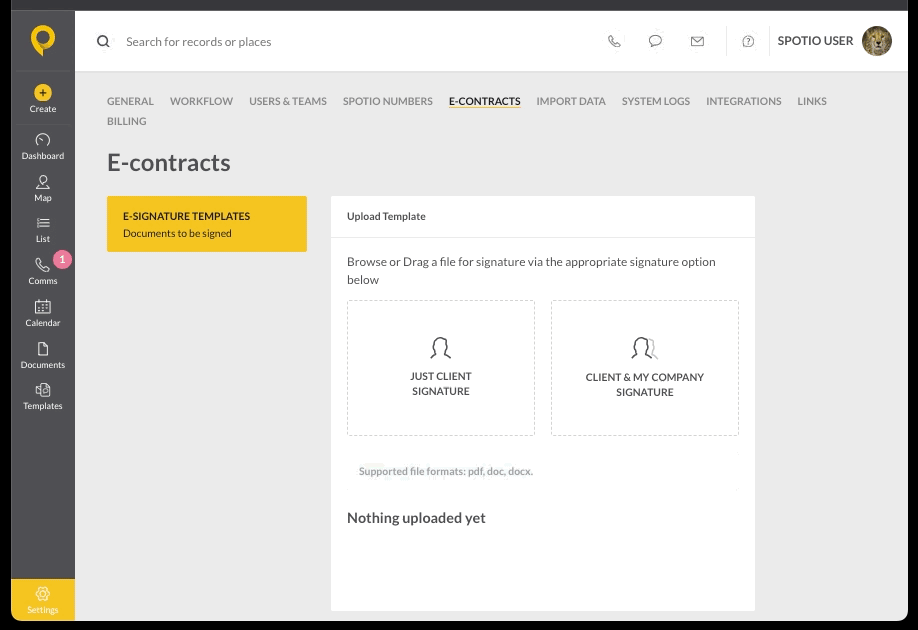The width and height of the screenshot is (918, 630).
Task: Open the chat messages icon in the top bar
Action: tap(655, 41)
